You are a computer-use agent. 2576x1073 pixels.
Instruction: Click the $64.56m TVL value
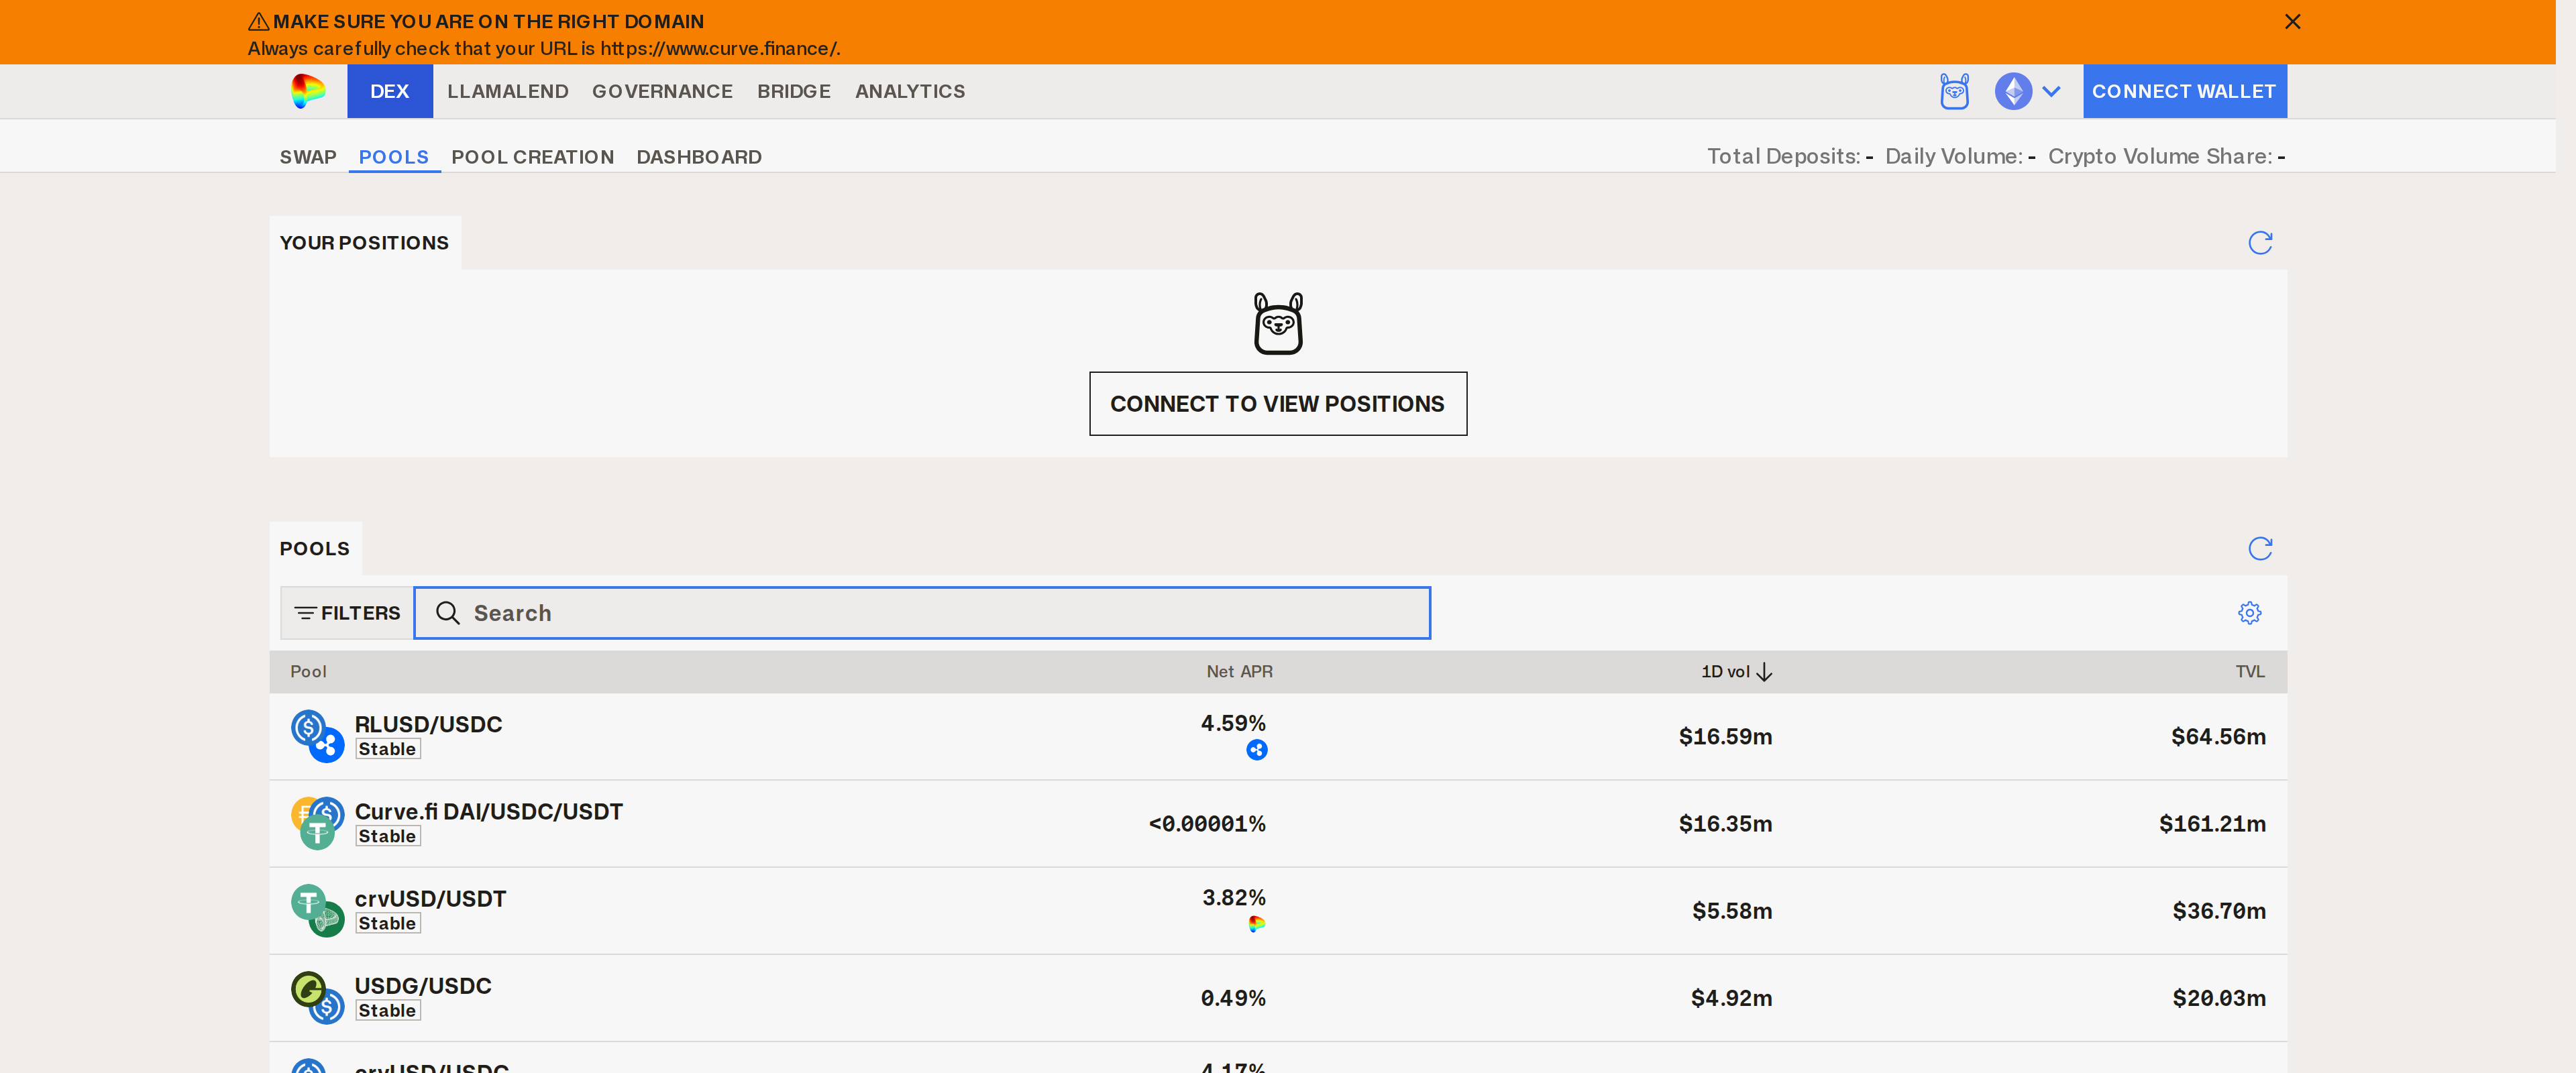click(x=2218, y=737)
